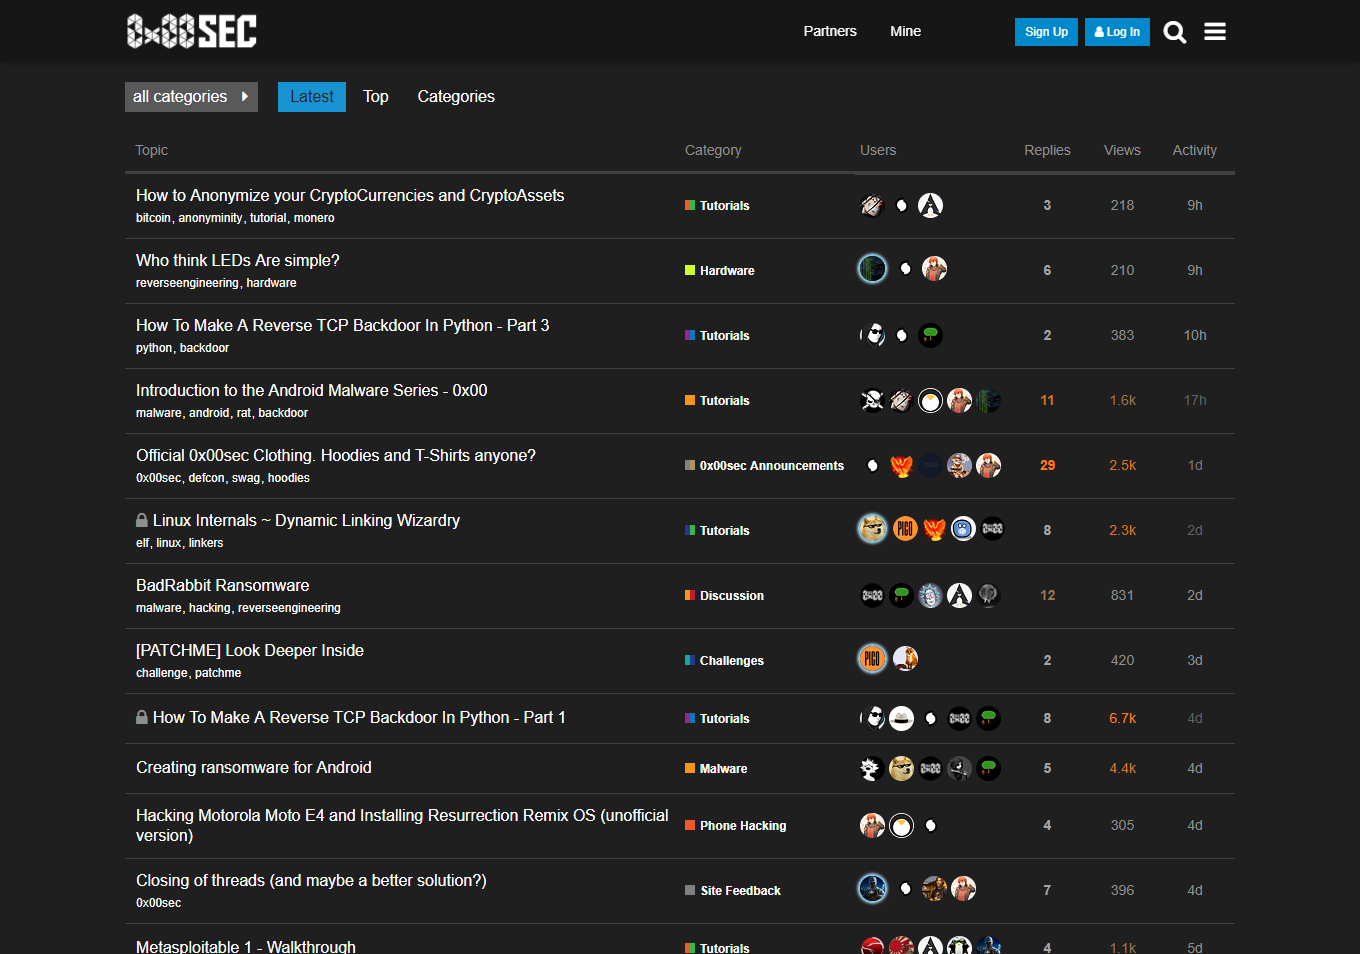
Task: Switch to the Top tab
Action: [x=376, y=97]
